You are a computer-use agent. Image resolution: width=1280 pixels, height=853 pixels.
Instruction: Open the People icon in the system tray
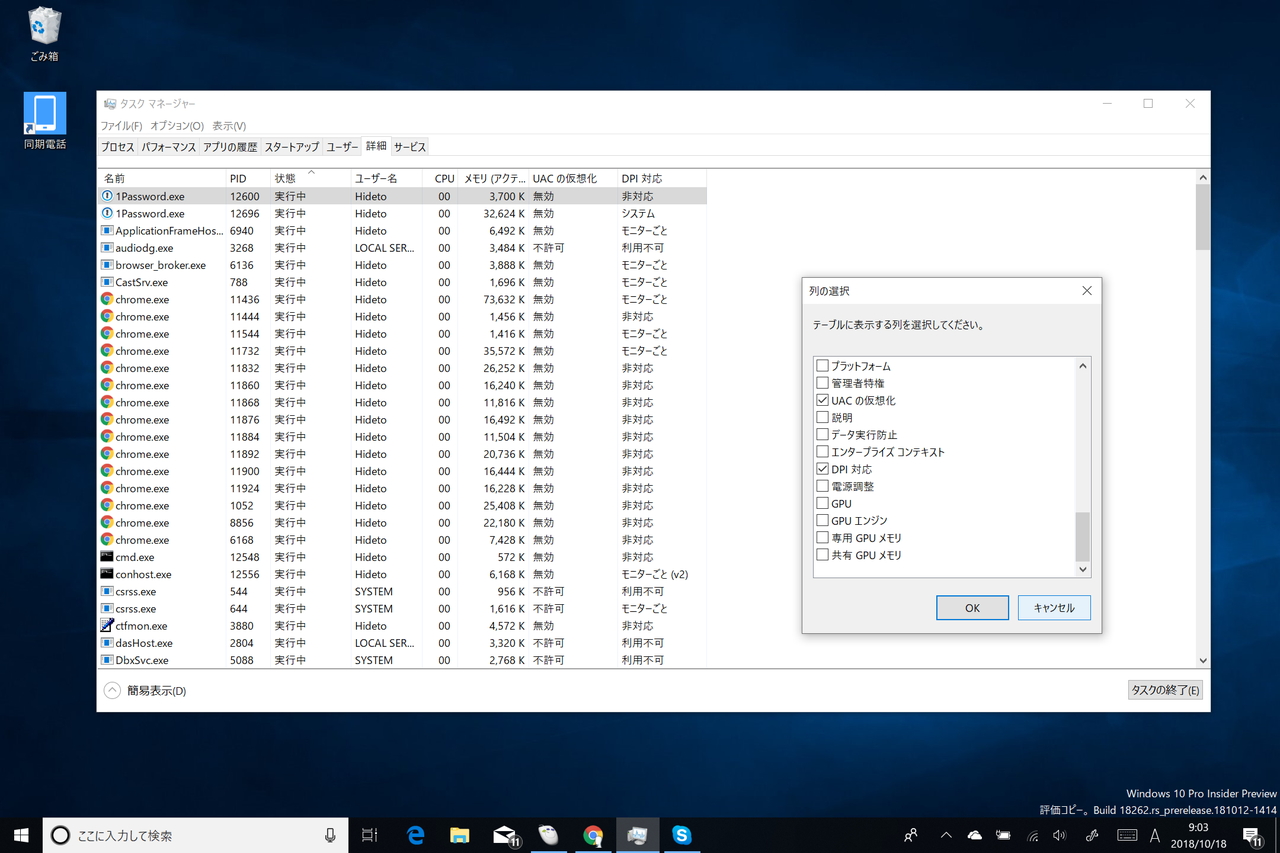pyautogui.click(x=911, y=835)
